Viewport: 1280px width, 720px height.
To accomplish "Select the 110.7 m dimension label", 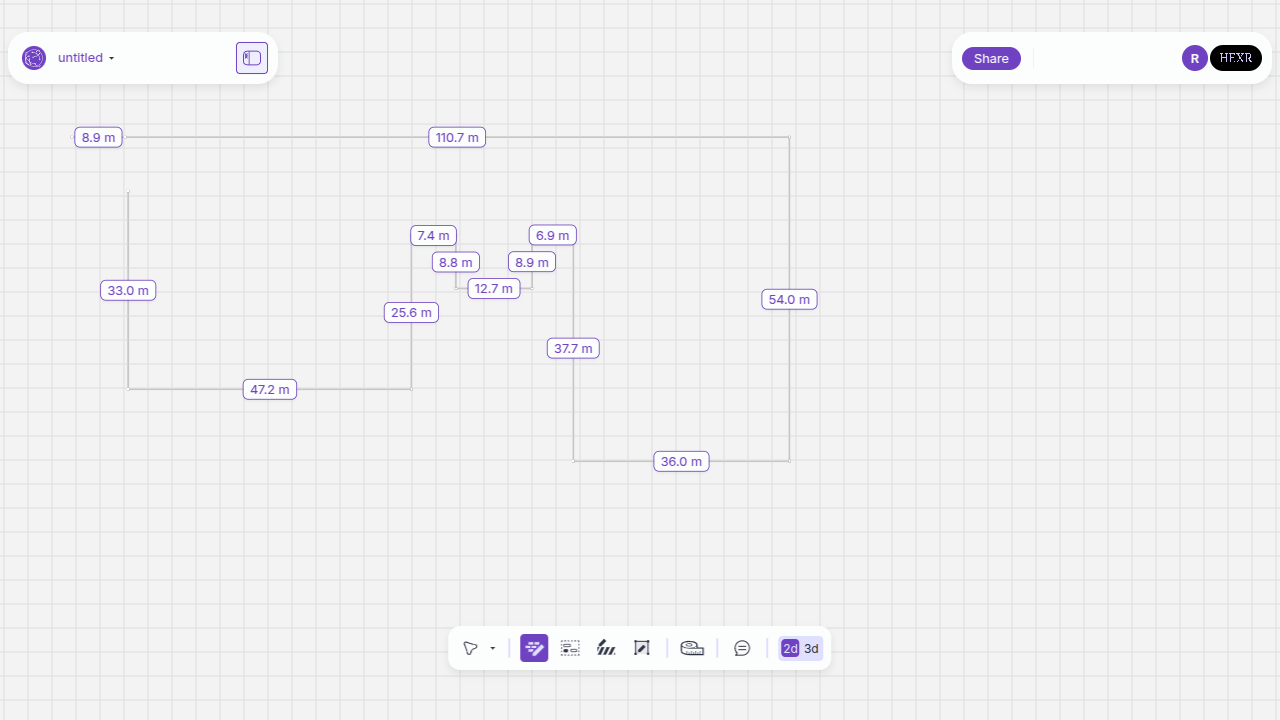I will [457, 137].
